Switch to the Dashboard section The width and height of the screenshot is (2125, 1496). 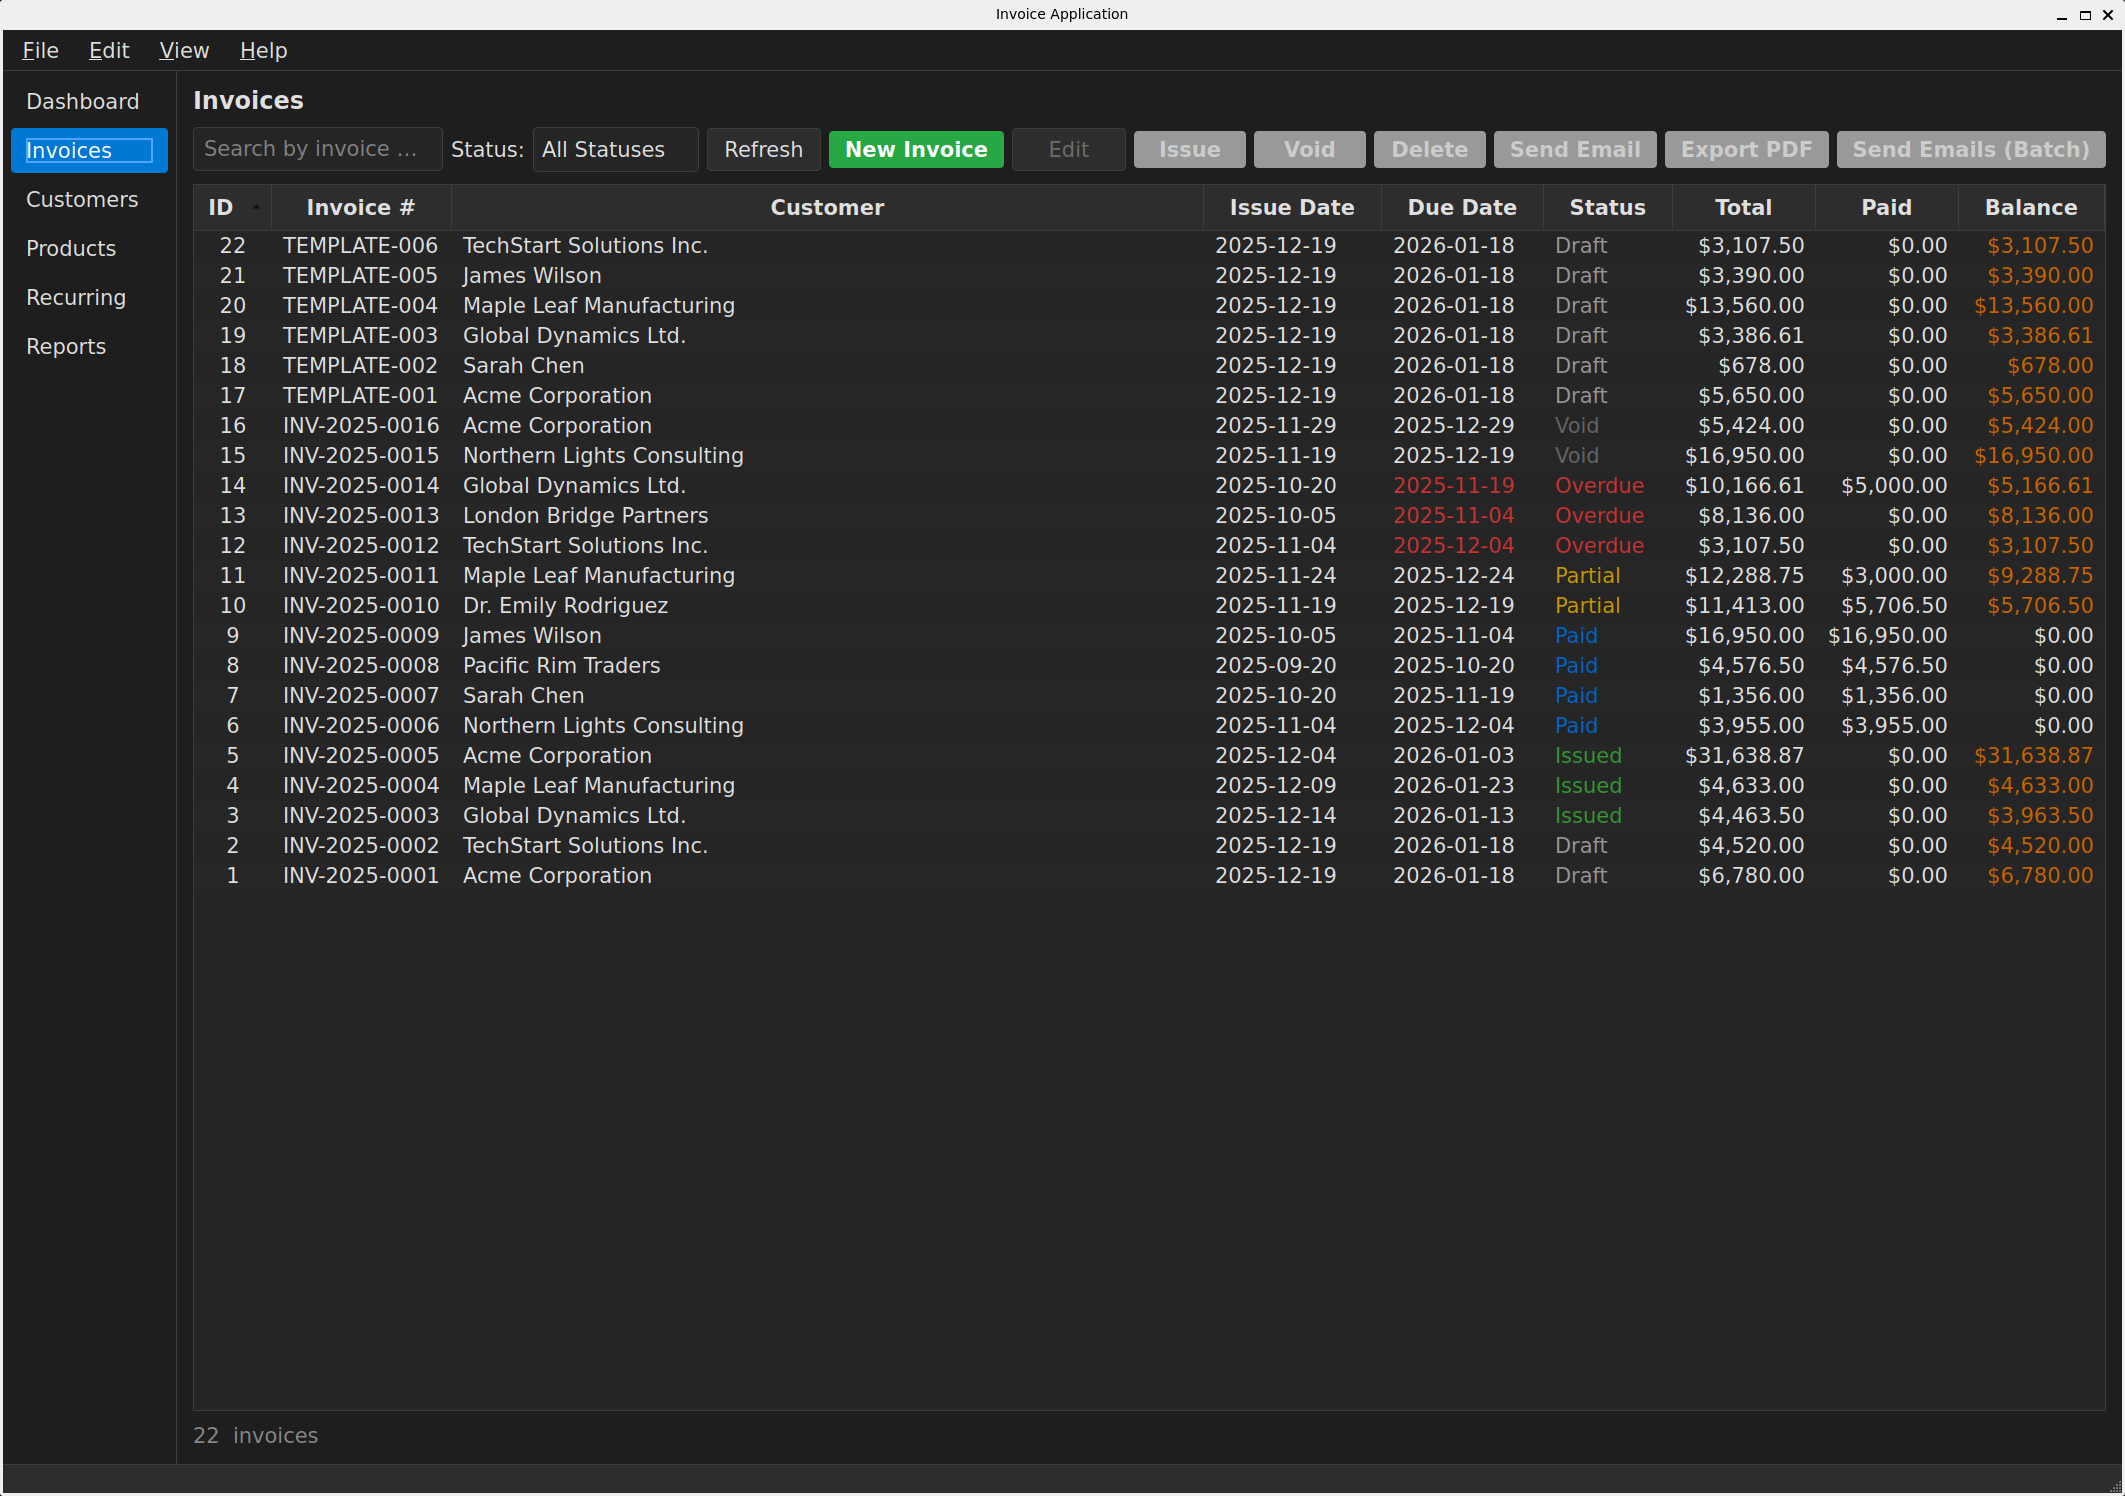83,101
